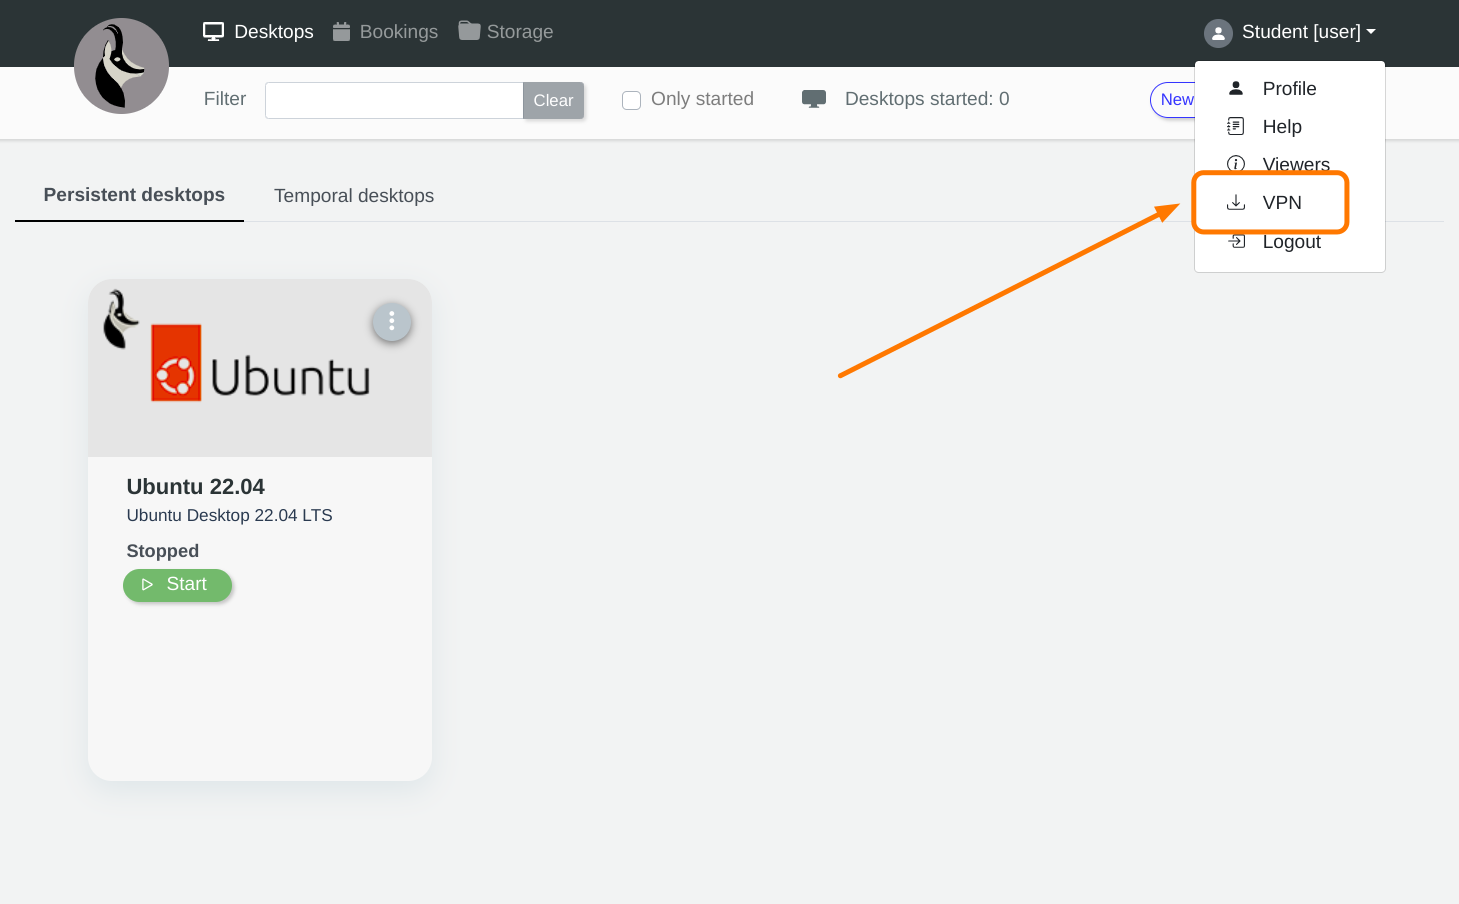Viewport: 1459px width, 904px height.
Task: Click the user avatar icon in header
Action: click(1217, 33)
